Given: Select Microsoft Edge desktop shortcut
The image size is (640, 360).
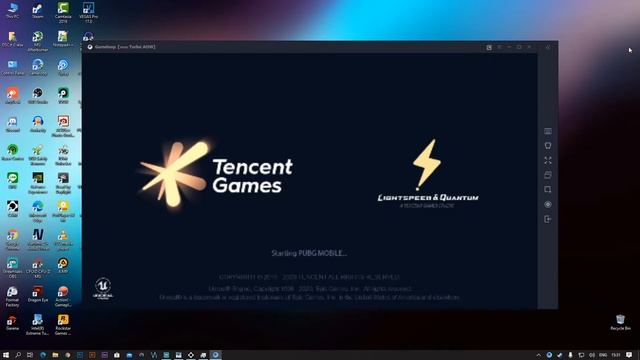Looking at the screenshot, I should point(38,211).
